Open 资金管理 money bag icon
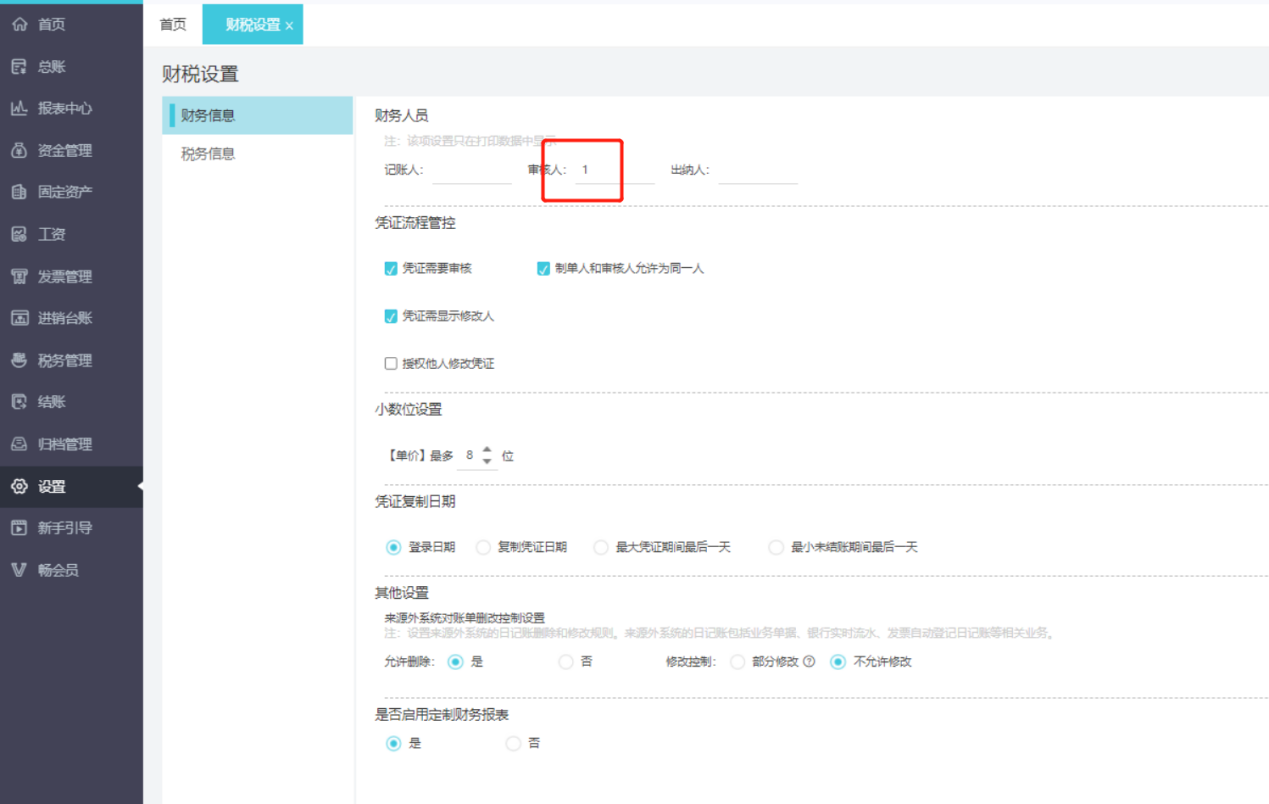Viewport: 1269px width, 804px height. 19,151
